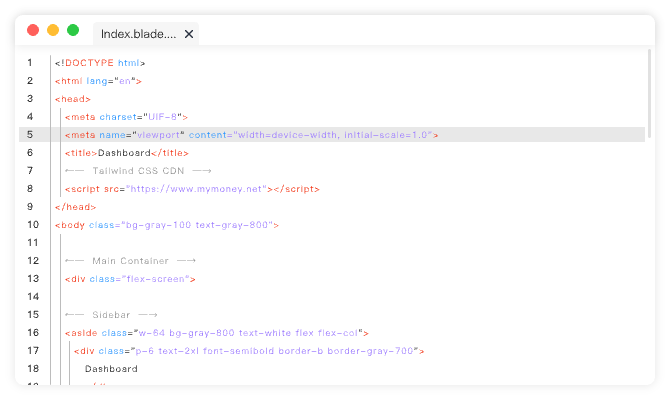The height and width of the screenshot is (400, 670).
Task: Click the DOCTYPE html declaration line
Action: tap(100, 63)
